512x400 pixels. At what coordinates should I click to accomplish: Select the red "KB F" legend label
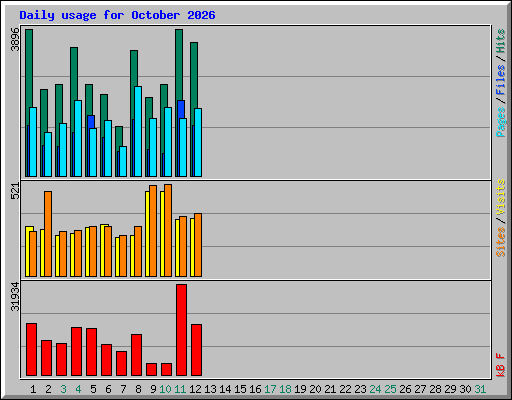[501, 365]
